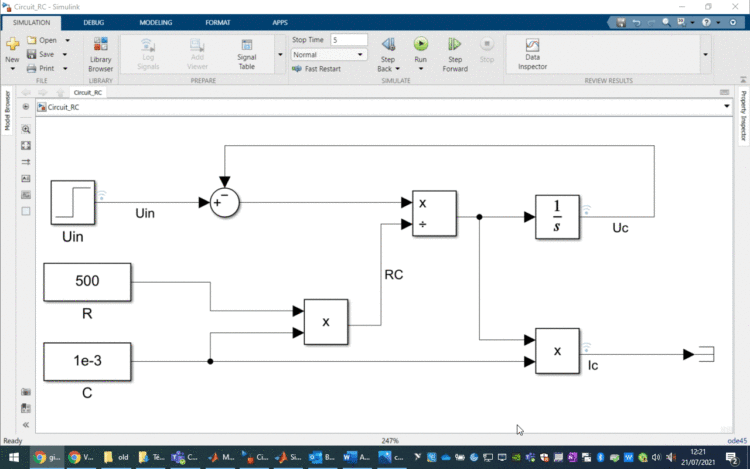Image resolution: width=750 pixels, height=469 pixels.
Task: Expand the Save dropdown arrow
Action: tap(65, 55)
